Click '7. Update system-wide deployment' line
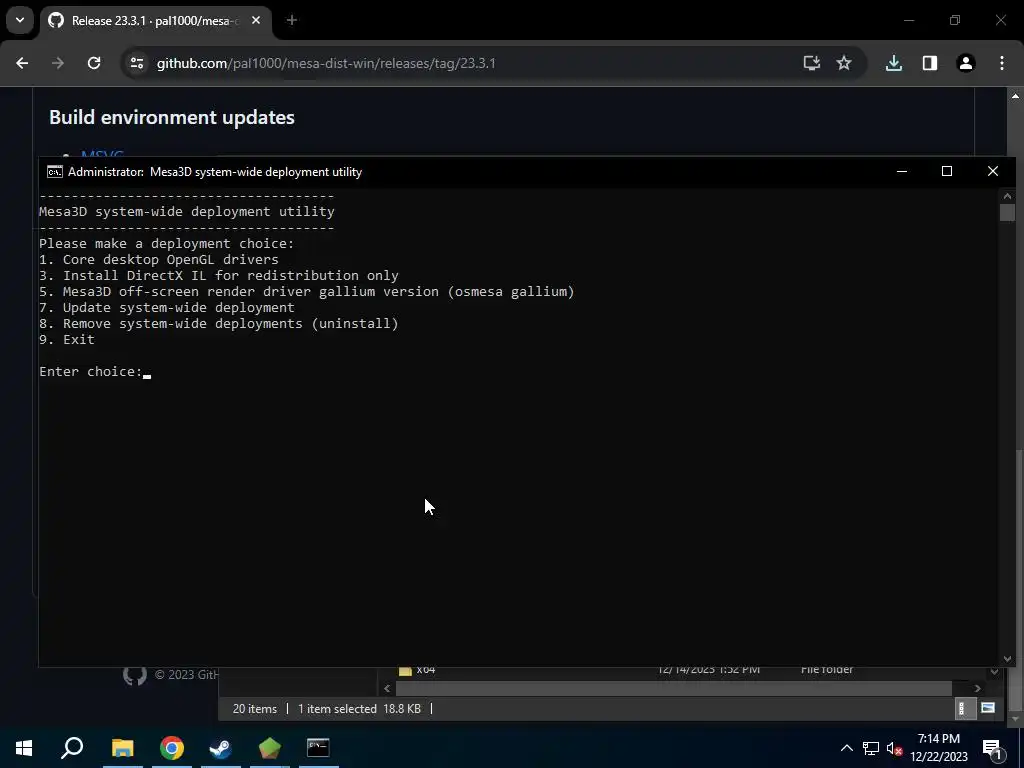Image resolution: width=1024 pixels, height=768 pixels. (167, 308)
